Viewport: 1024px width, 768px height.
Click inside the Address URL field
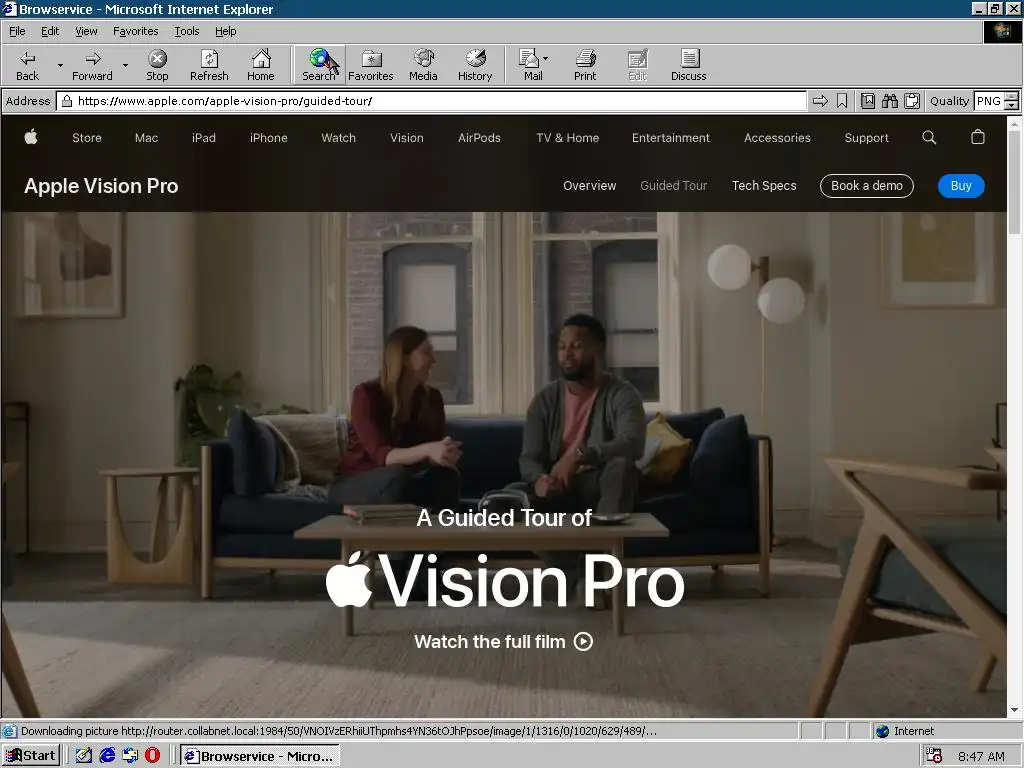click(x=431, y=101)
